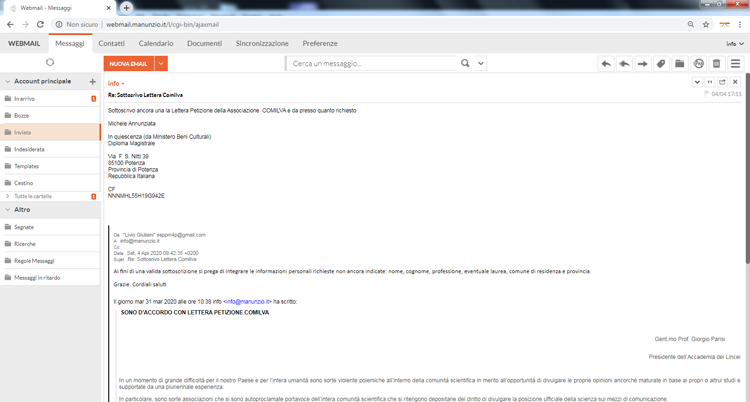The width and height of the screenshot is (750, 402).
Task: Click info@manunzio.it link in quoted text
Action: pyautogui.click(x=248, y=302)
